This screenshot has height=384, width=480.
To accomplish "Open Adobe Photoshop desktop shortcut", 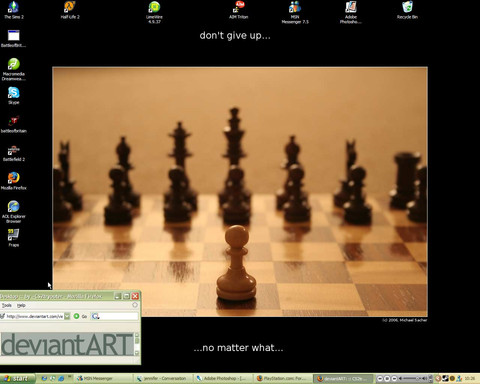I will [x=351, y=12].
